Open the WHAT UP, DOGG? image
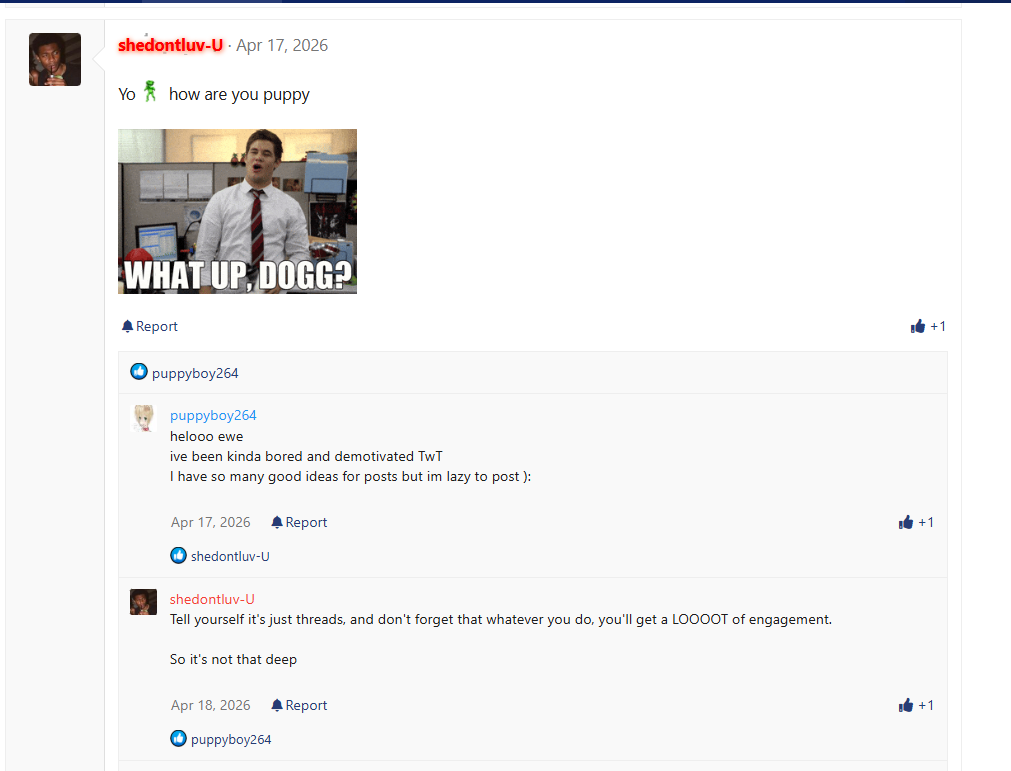The width and height of the screenshot is (1011, 771). 237,211
